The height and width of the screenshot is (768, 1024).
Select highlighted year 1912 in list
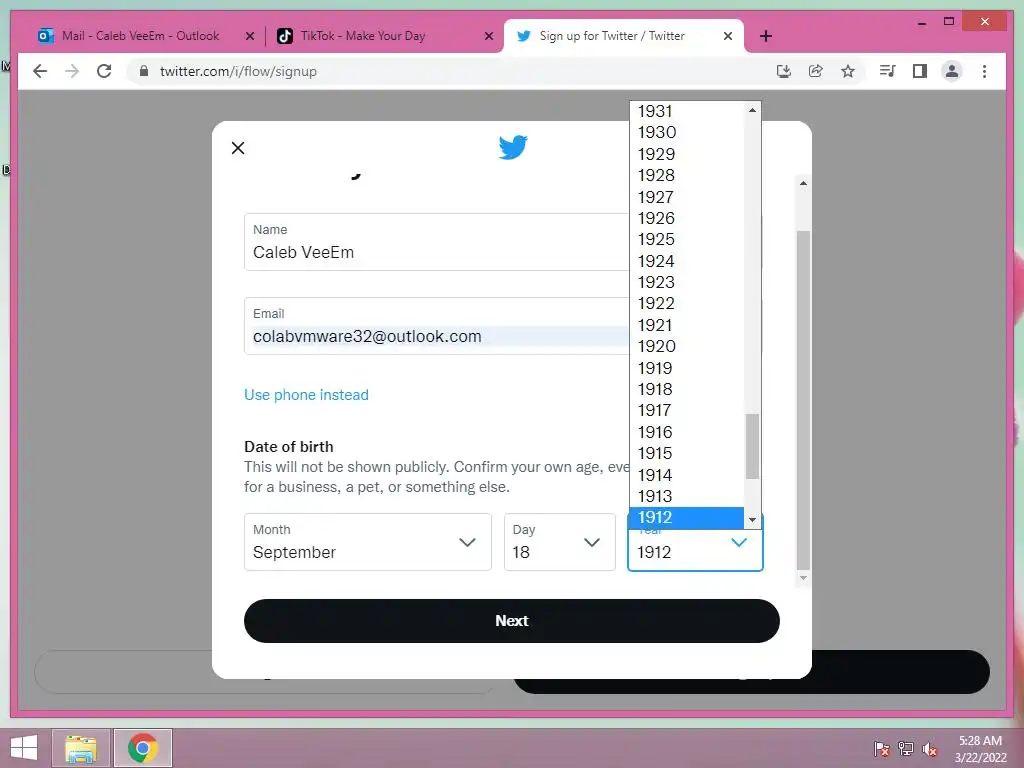click(686, 518)
